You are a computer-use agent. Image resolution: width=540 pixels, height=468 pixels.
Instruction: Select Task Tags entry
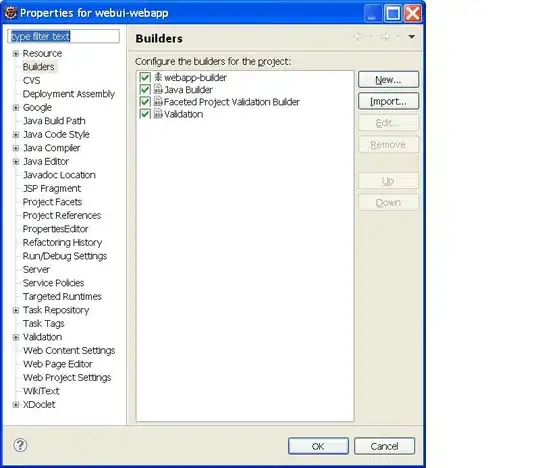(x=43, y=324)
